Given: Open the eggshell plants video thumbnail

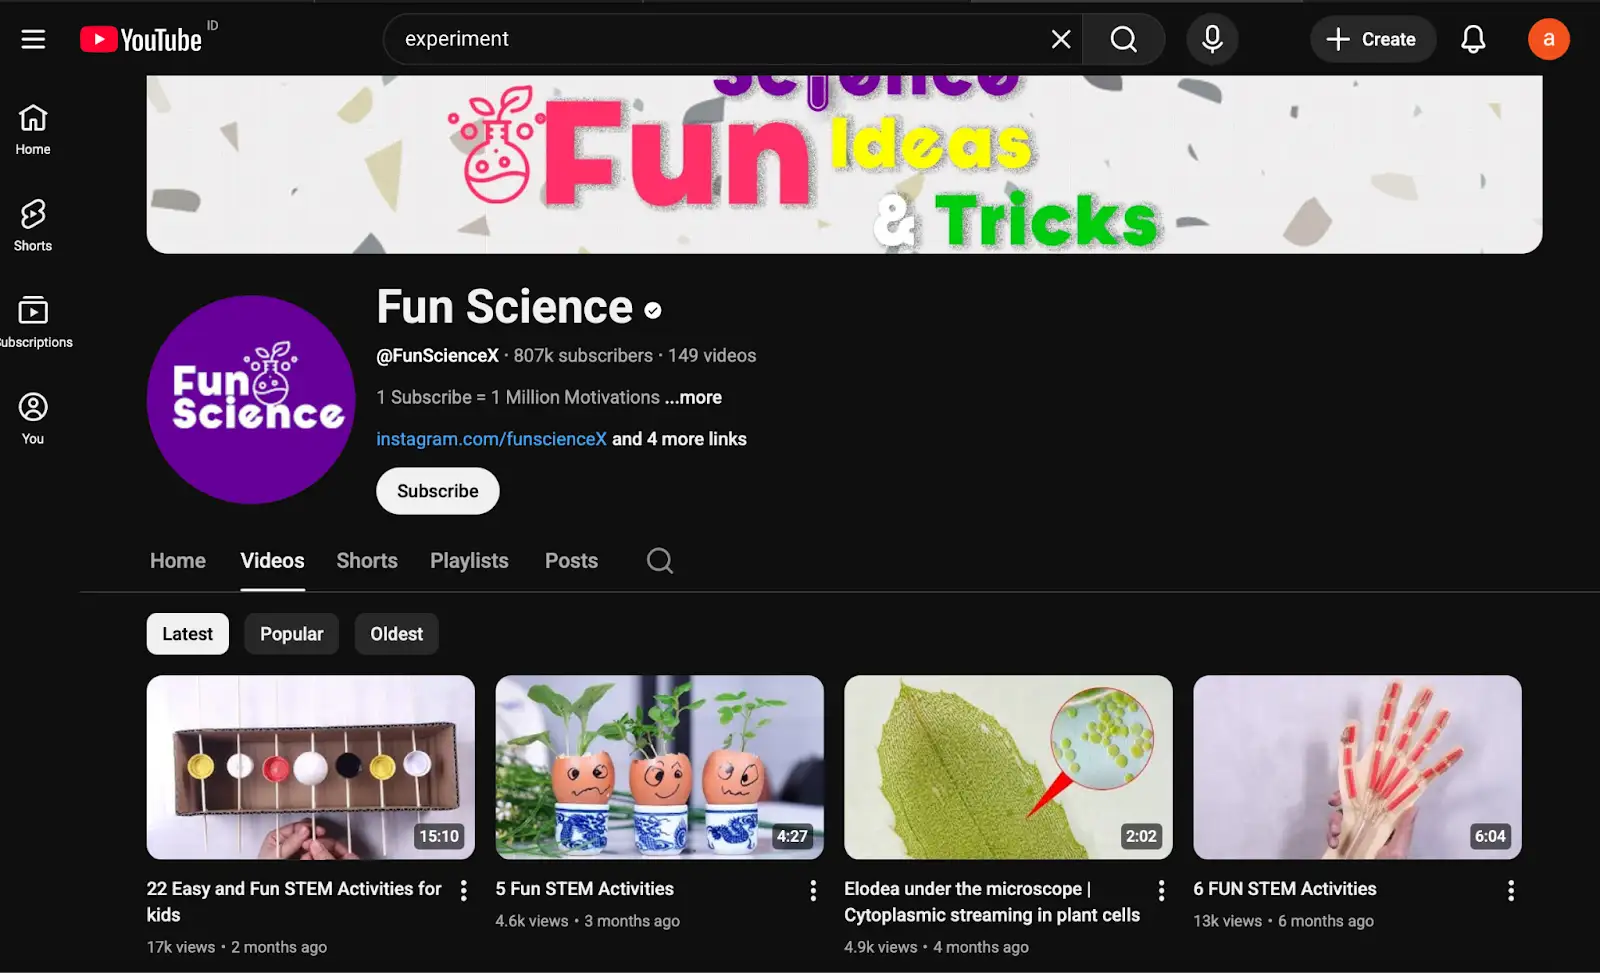Looking at the screenshot, I should 660,767.
